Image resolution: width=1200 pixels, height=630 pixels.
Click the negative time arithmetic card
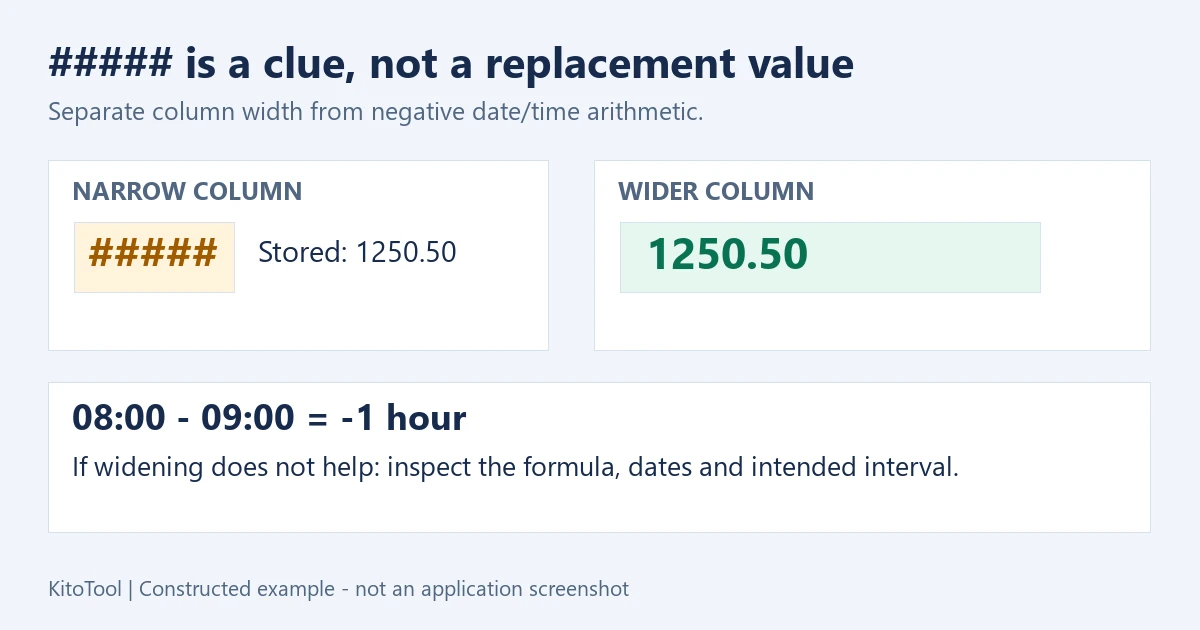coord(599,457)
